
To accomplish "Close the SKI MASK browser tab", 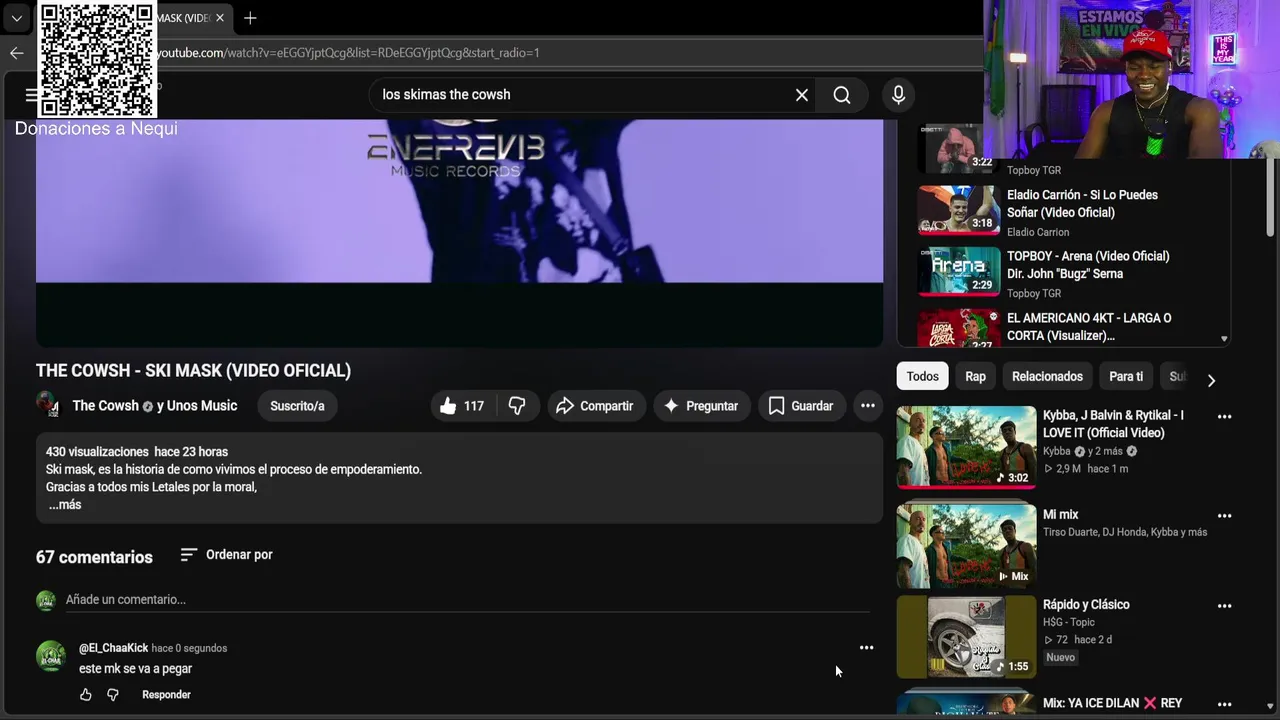I will click(x=220, y=18).
